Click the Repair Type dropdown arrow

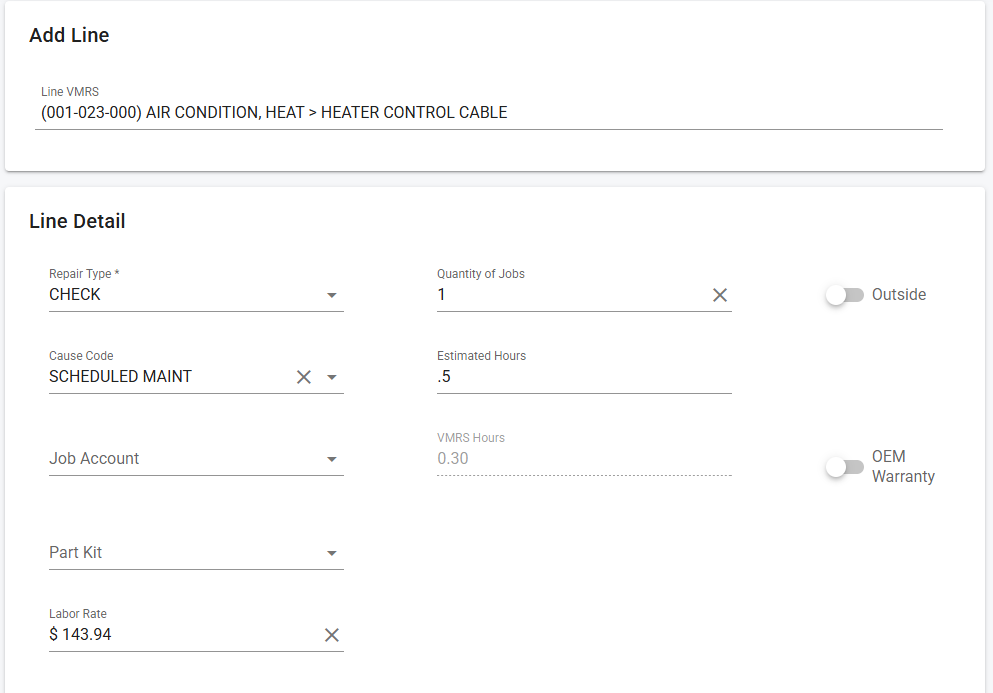(x=332, y=295)
